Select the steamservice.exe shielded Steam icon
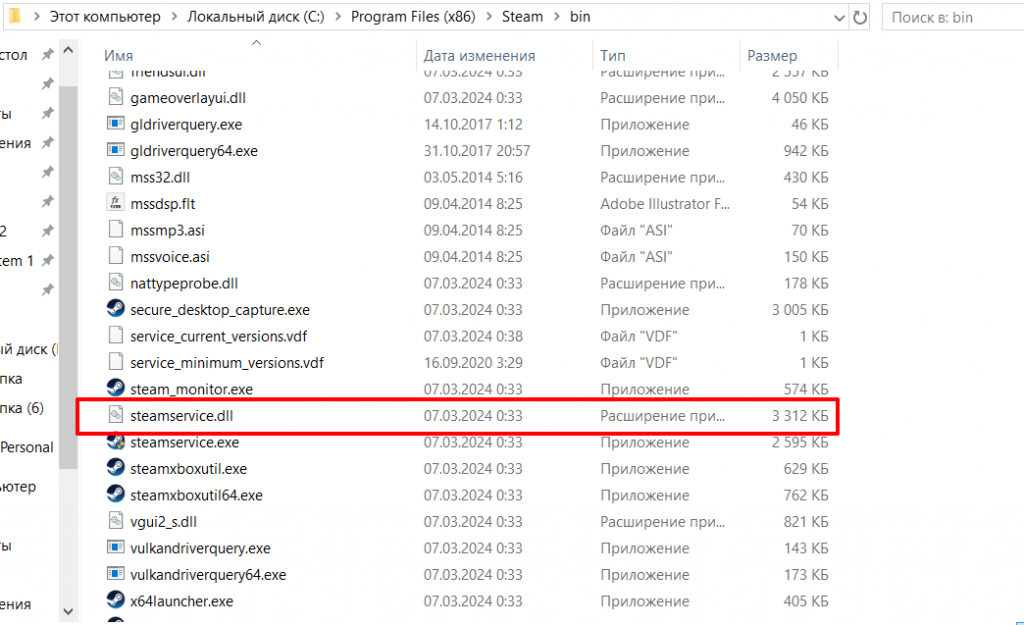 click(x=116, y=441)
